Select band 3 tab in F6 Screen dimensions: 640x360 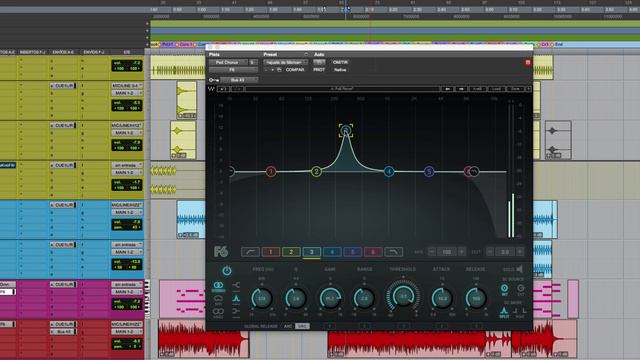click(x=311, y=252)
